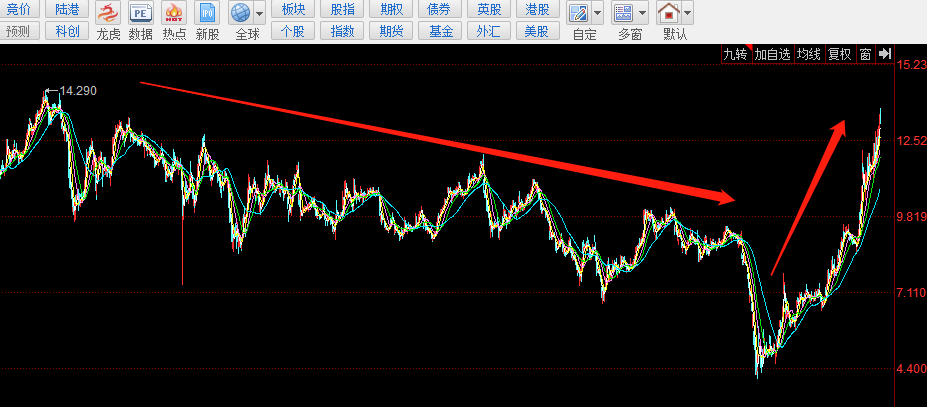Open the dropdown arrow beside 多窗 icon

[x=643, y=14]
